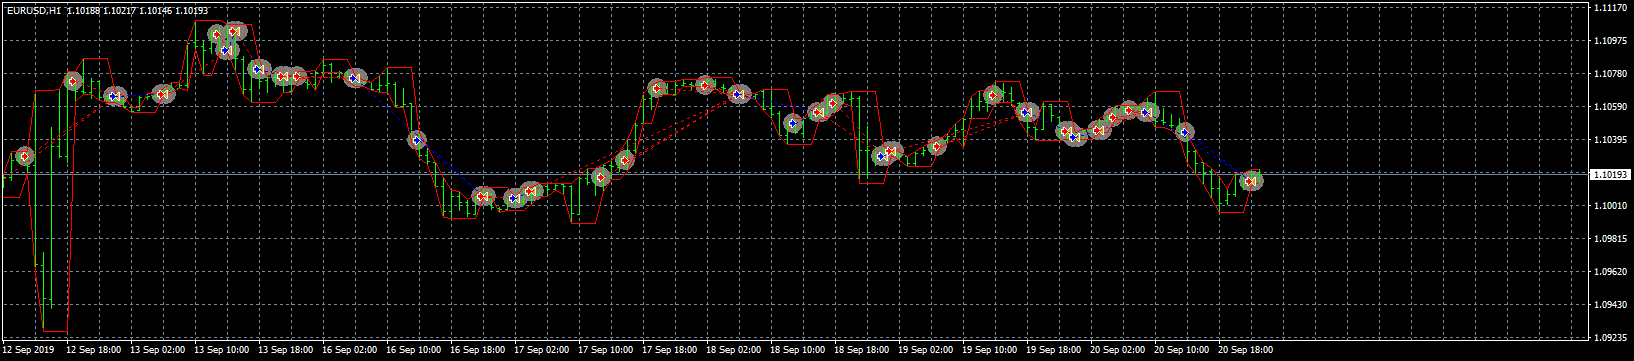Image resolution: width=1634 pixels, height=361 pixels.
Task: Click the red arrow marker above 12 Sep 18:00
Action: point(72,82)
